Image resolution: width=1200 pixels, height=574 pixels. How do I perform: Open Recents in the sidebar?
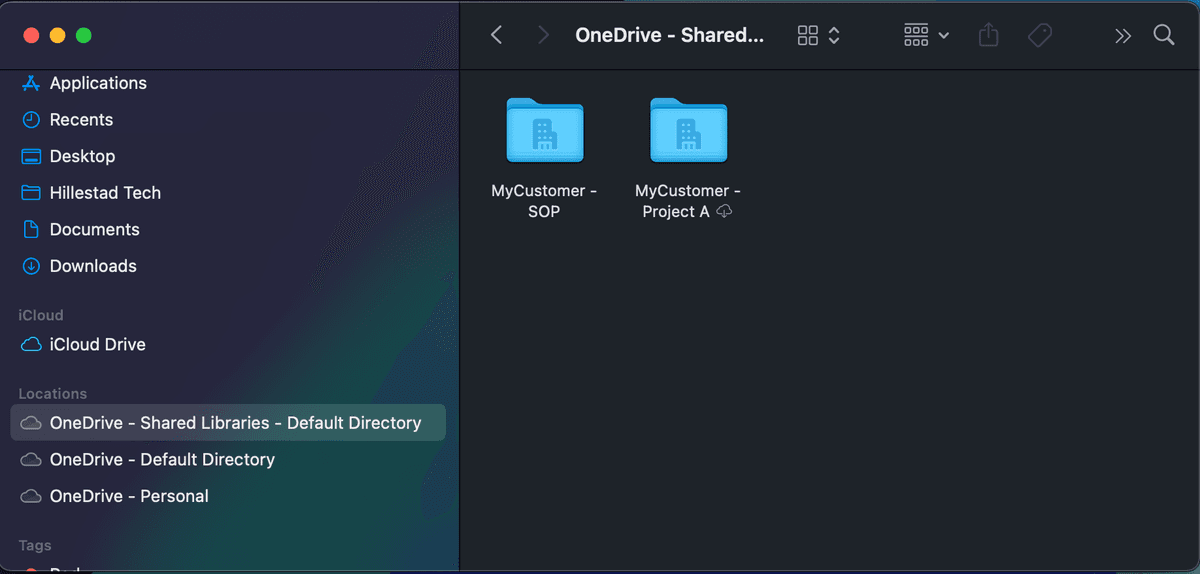tap(81, 119)
